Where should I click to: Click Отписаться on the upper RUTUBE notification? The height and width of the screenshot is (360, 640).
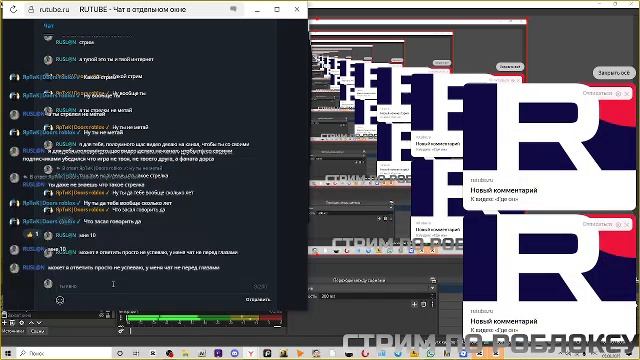click(598, 93)
